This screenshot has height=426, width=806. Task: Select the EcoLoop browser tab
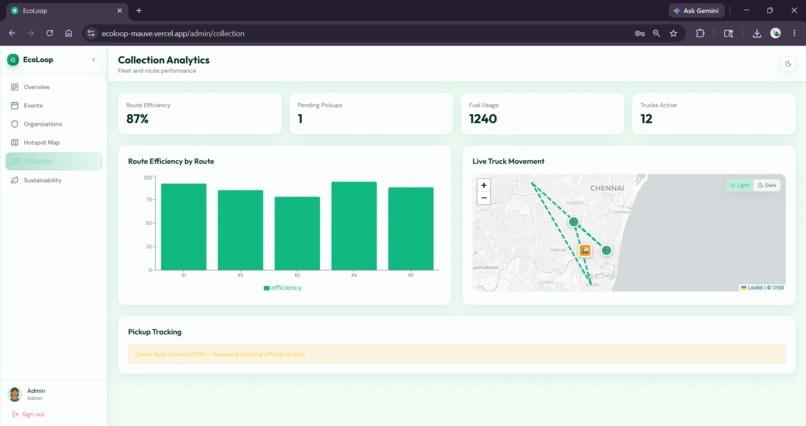(x=67, y=11)
